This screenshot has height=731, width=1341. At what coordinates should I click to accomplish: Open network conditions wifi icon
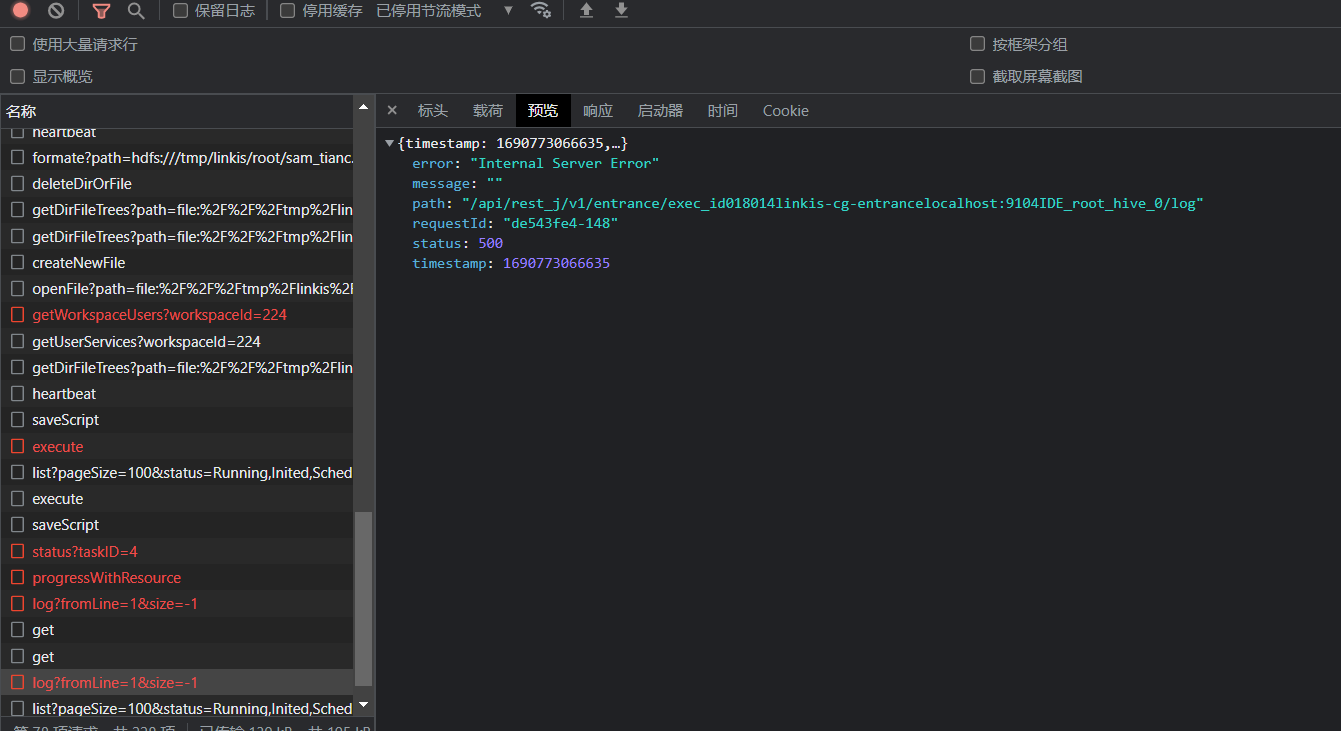point(541,10)
